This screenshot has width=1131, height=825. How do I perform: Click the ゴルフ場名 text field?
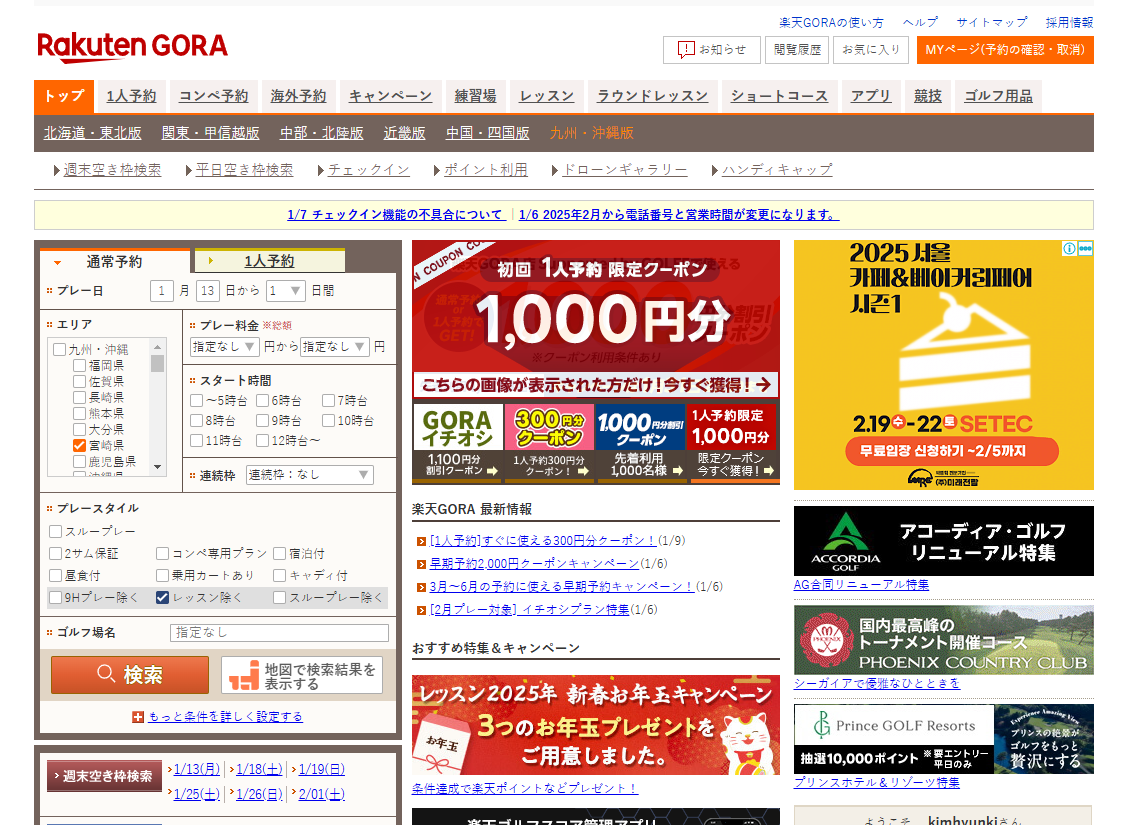pos(280,632)
